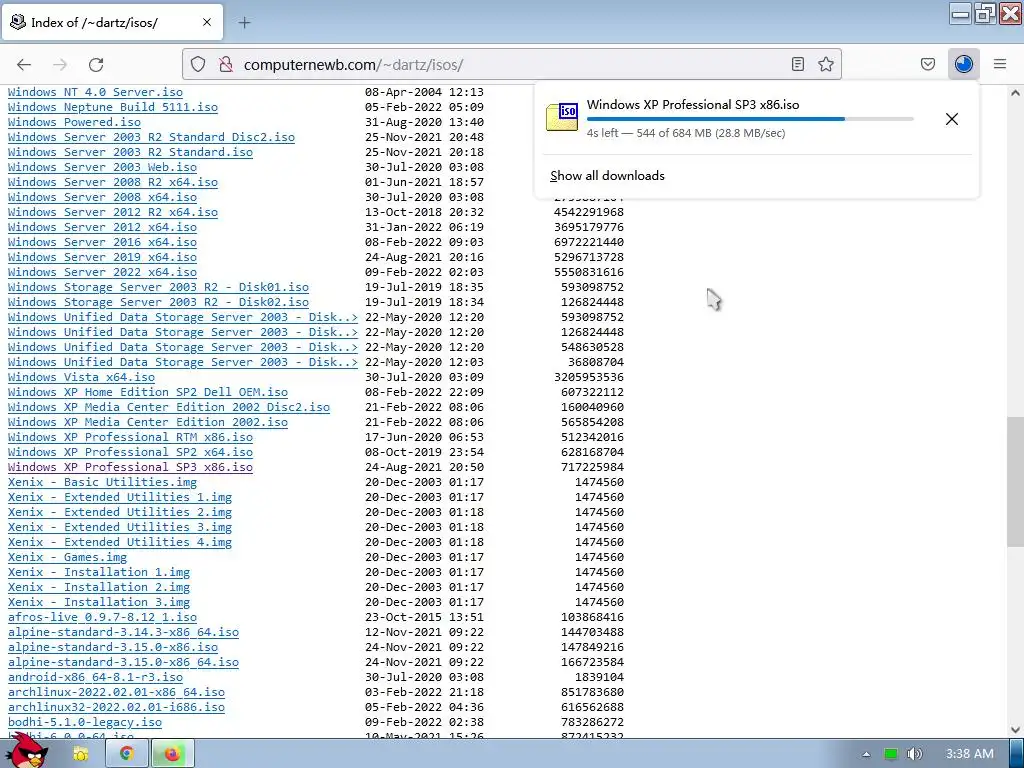Click the downloads progress toolbar icon

pos(963,64)
